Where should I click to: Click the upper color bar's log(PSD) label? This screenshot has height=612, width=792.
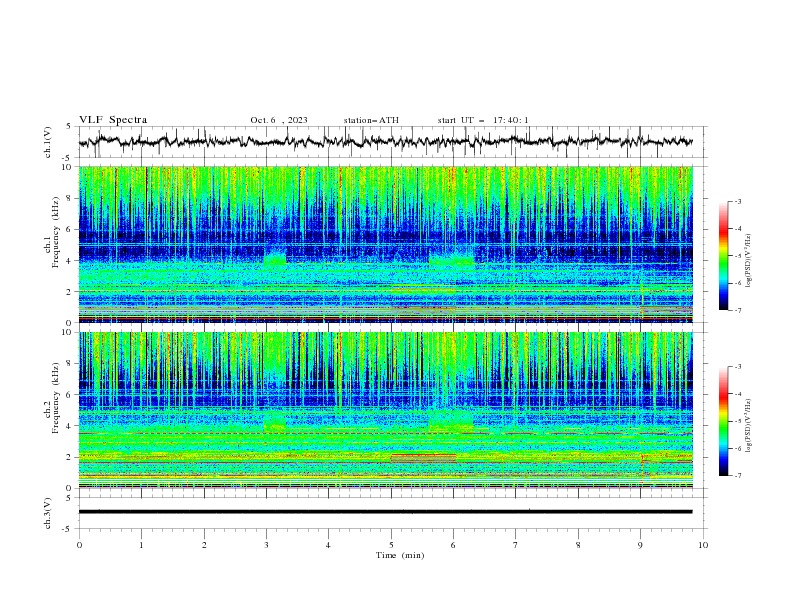(749, 261)
